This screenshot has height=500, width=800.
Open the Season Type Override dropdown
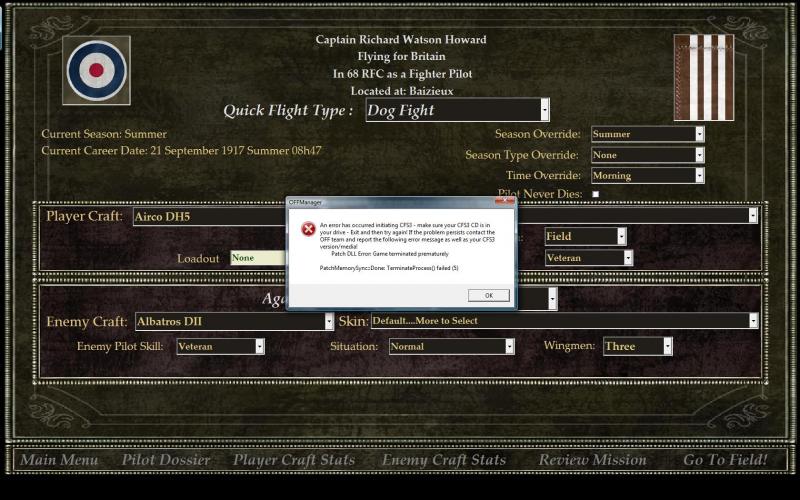tap(648, 155)
